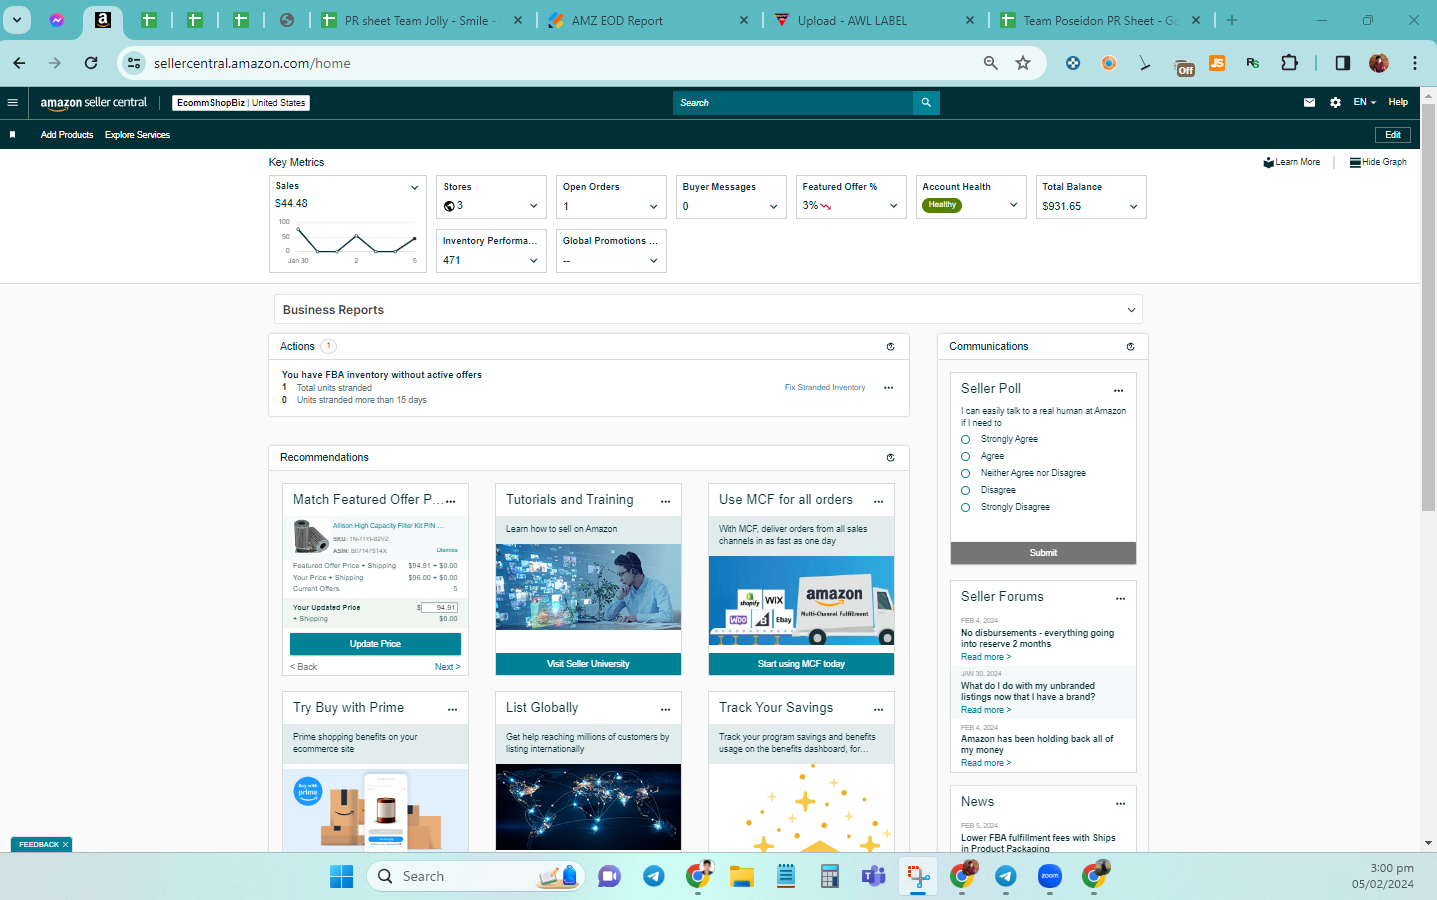This screenshot has width=1437, height=900.
Task: Open Tutorials and Training card options menu
Action: click(665, 501)
